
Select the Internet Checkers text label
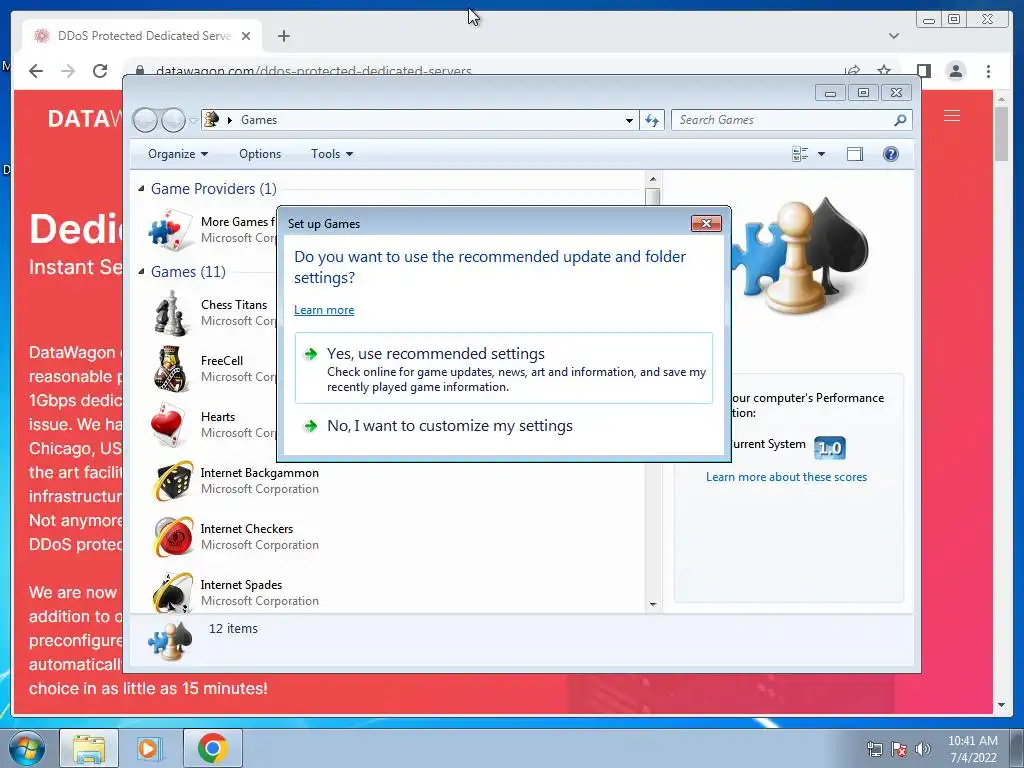coord(246,529)
